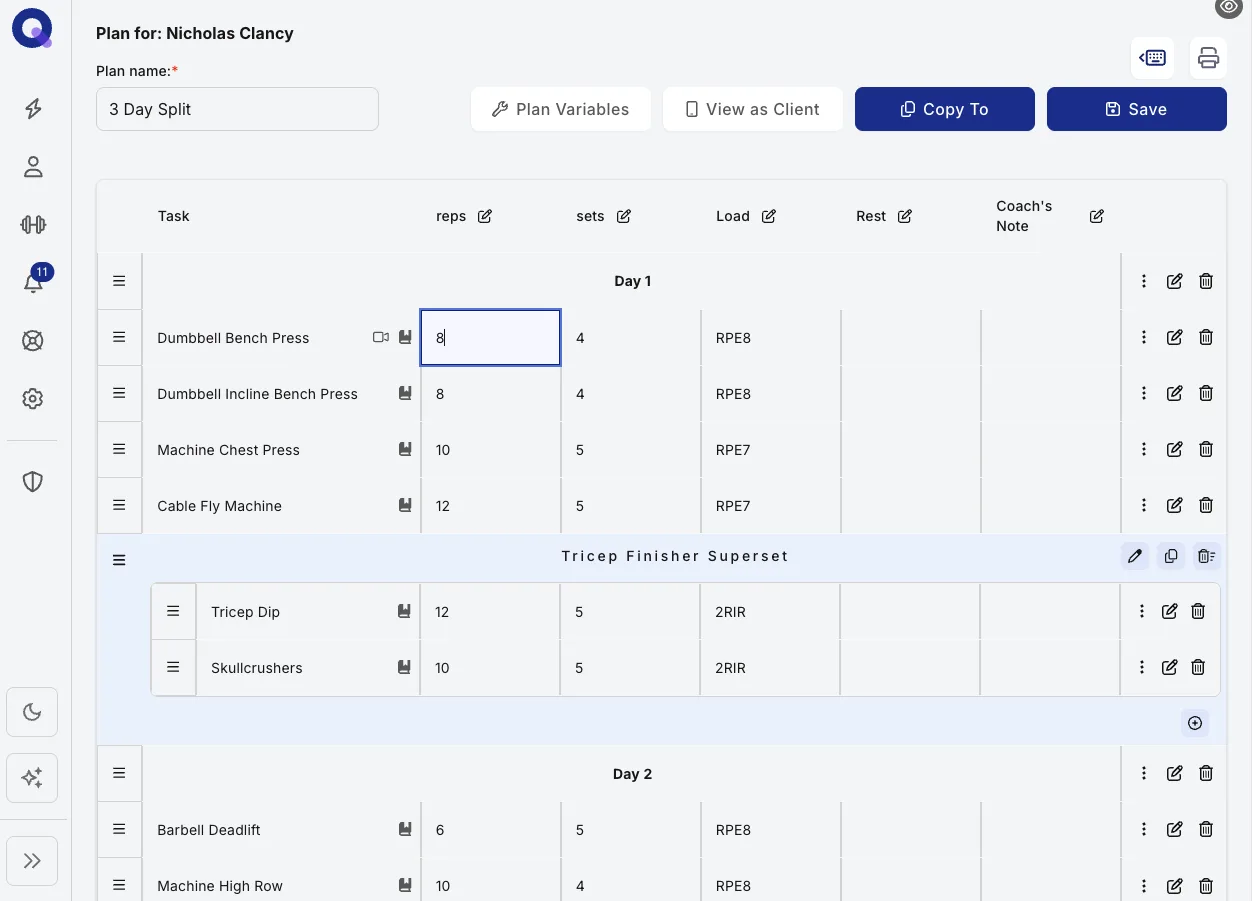
Task: Open the user profile sidebar item
Action: [33, 166]
